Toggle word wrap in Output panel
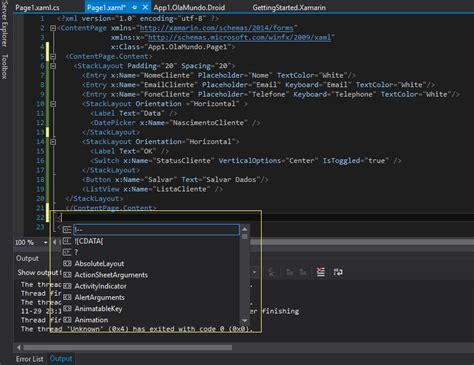The height and width of the screenshot is (365, 474). [x=338, y=272]
